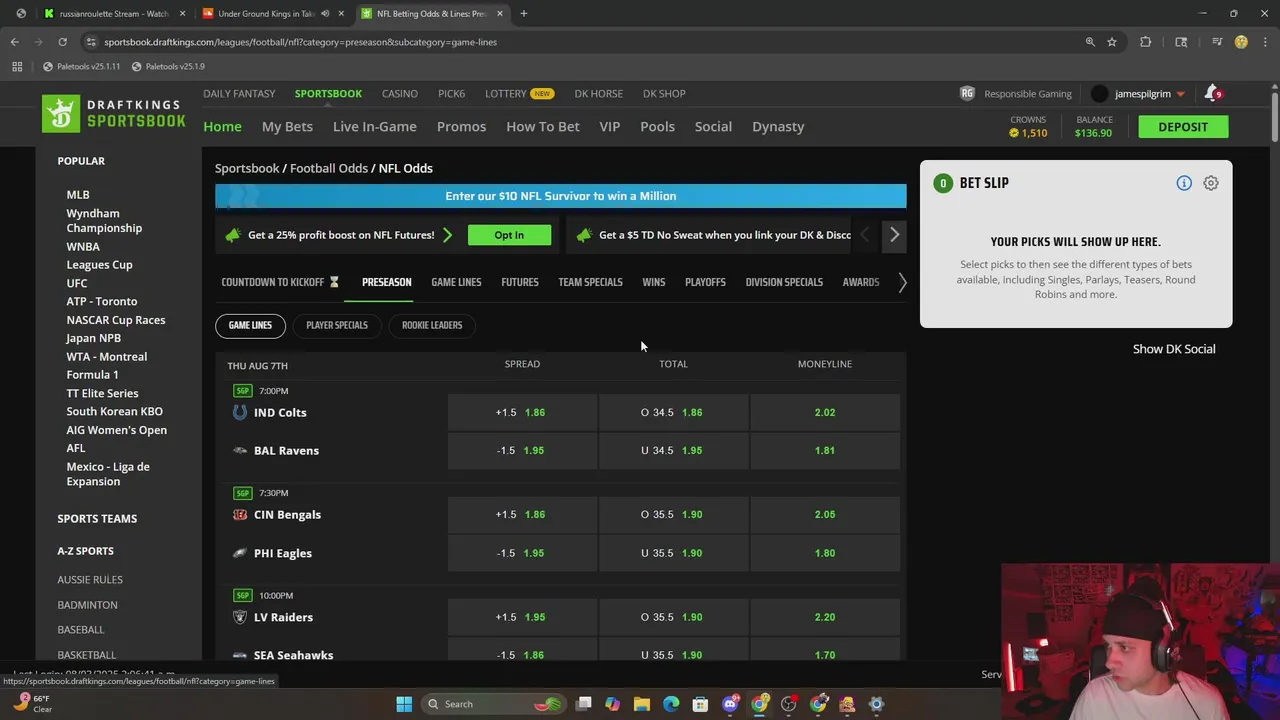
Task: Click Football Odds breadcrumb
Action: [329, 168]
